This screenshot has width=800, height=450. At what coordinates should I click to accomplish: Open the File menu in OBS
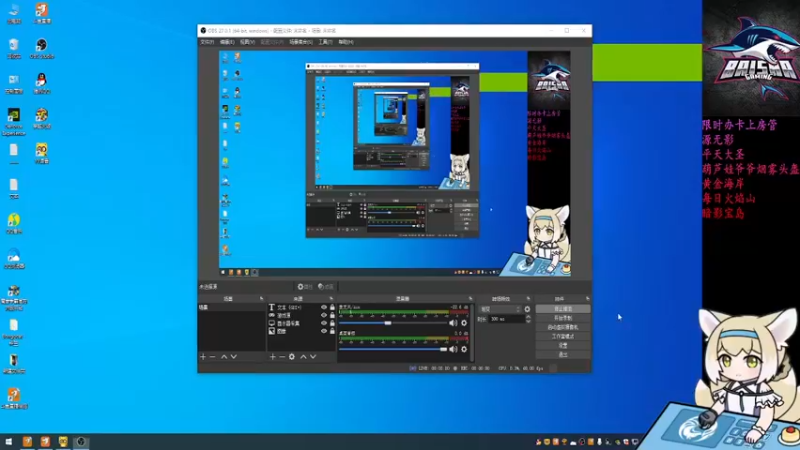tap(207, 42)
